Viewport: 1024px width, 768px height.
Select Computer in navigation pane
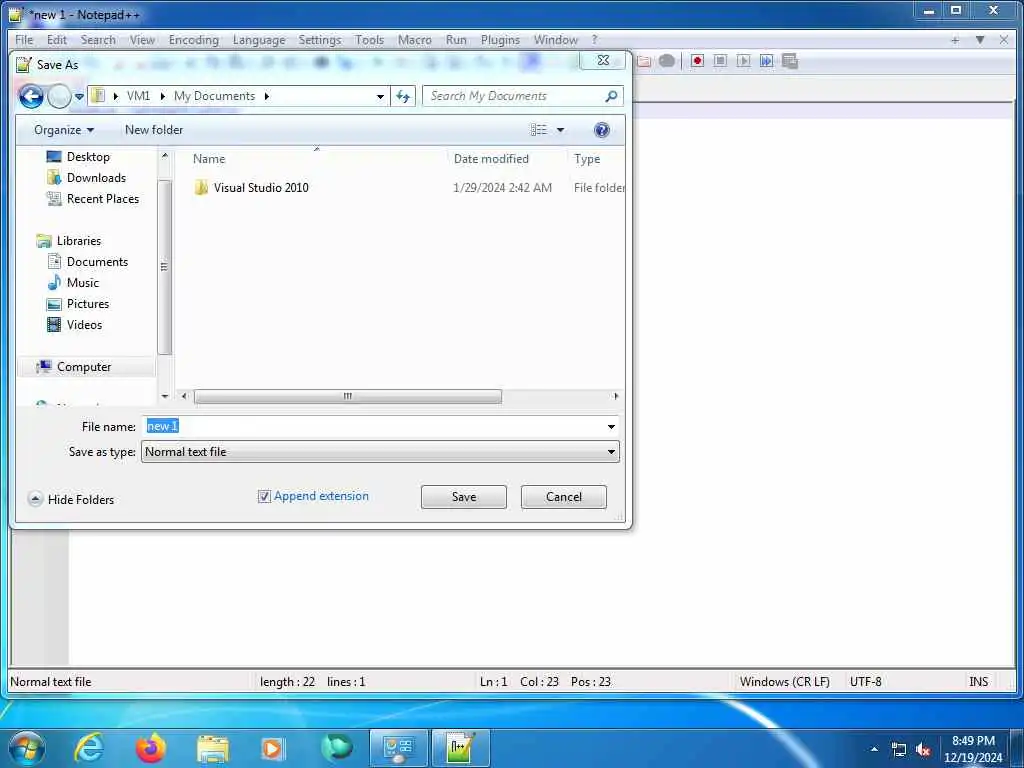[x=84, y=367]
